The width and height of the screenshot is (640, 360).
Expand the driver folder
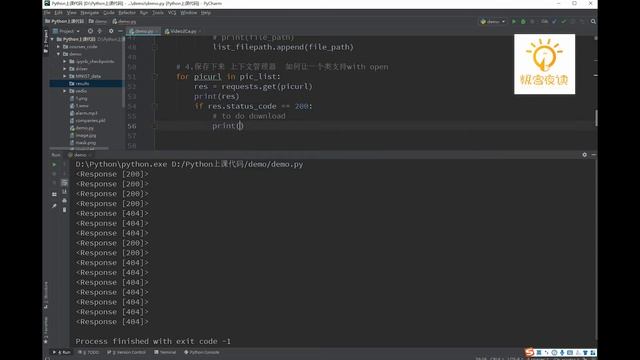pos(65,69)
